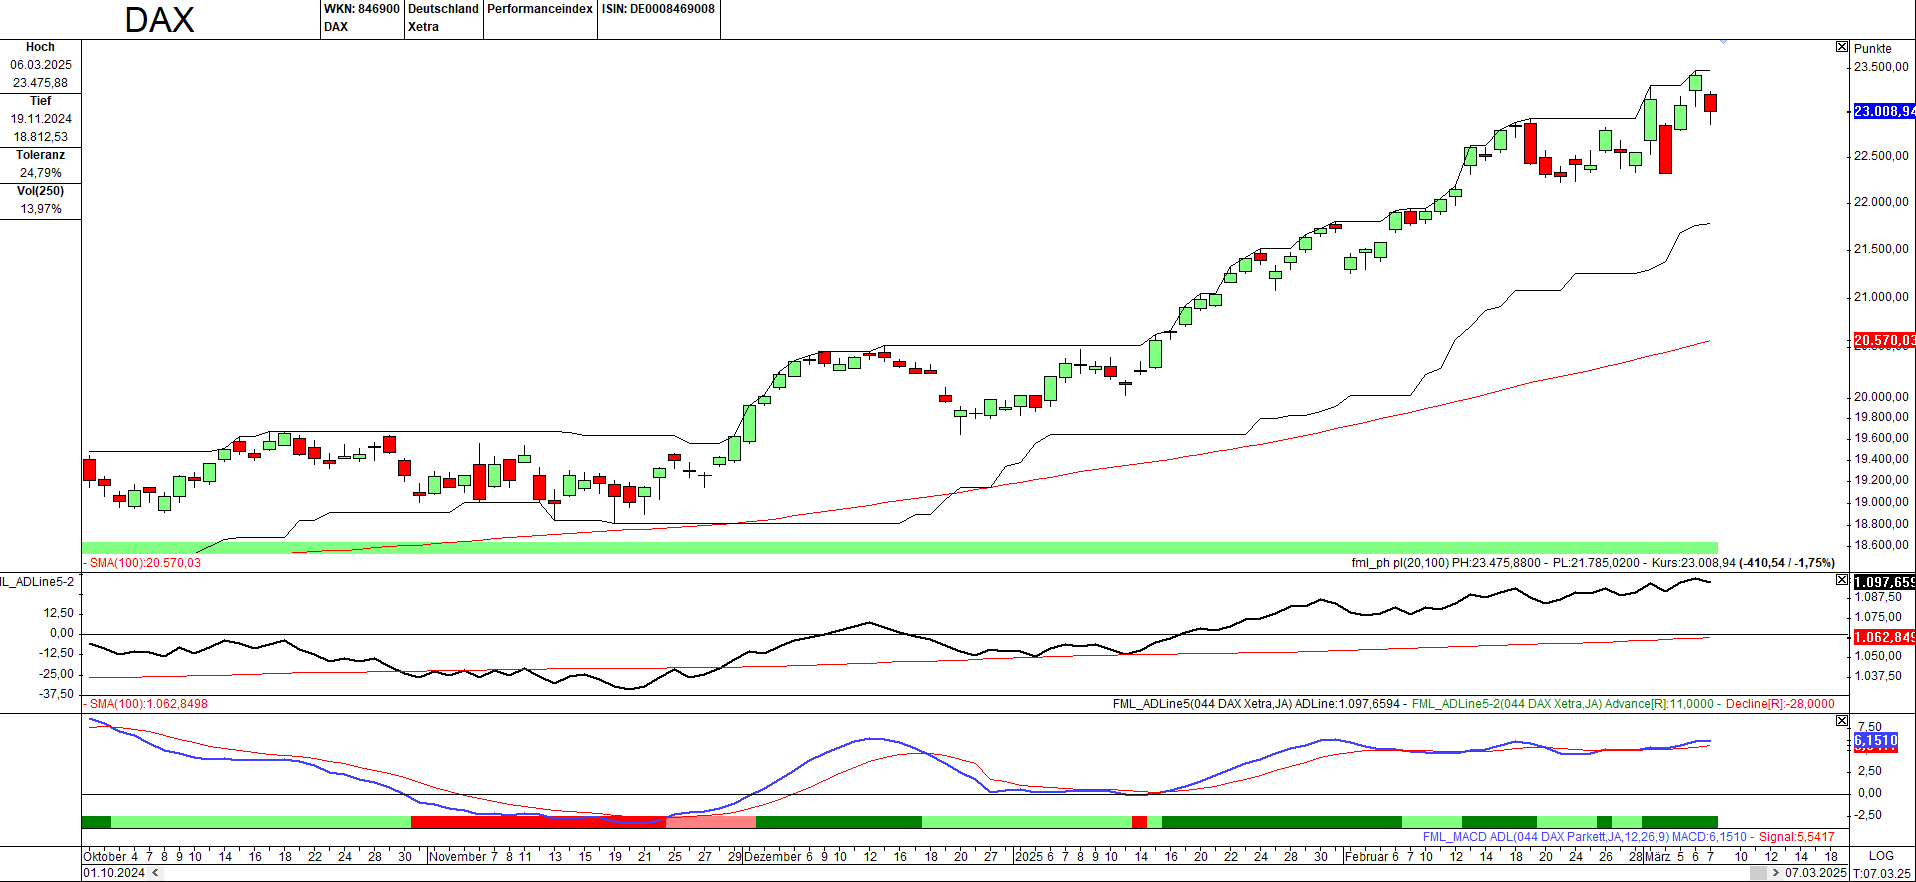Click the blue current price tag 23.008,94
Image resolution: width=1916 pixels, height=882 pixels.
(x=1884, y=111)
